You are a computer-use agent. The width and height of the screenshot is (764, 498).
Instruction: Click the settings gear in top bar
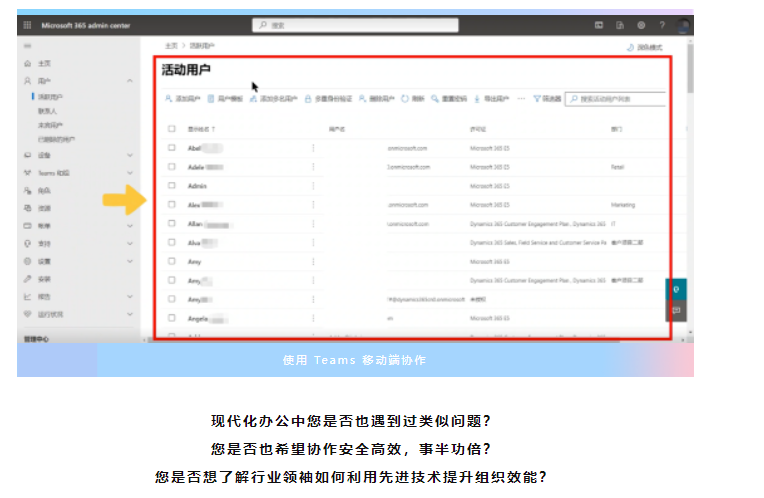pos(641,25)
